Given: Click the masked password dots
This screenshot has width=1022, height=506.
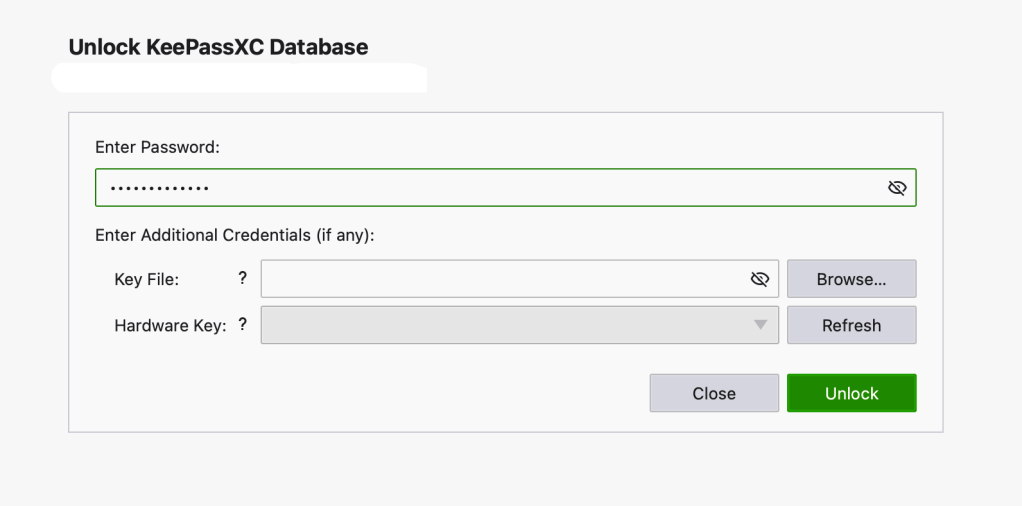Looking at the screenshot, I should pos(159,188).
